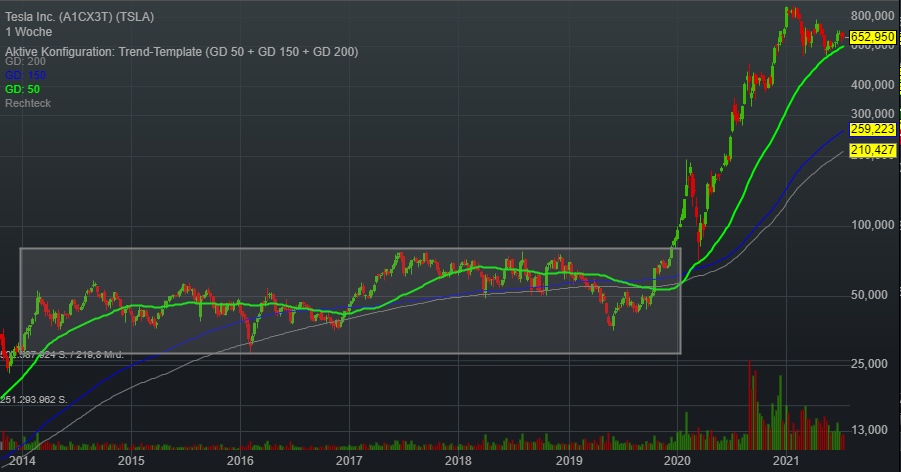Click the 2014 label on time axis
Image resolution: width=901 pixels, height=472 pixels.
click(22, 461)
